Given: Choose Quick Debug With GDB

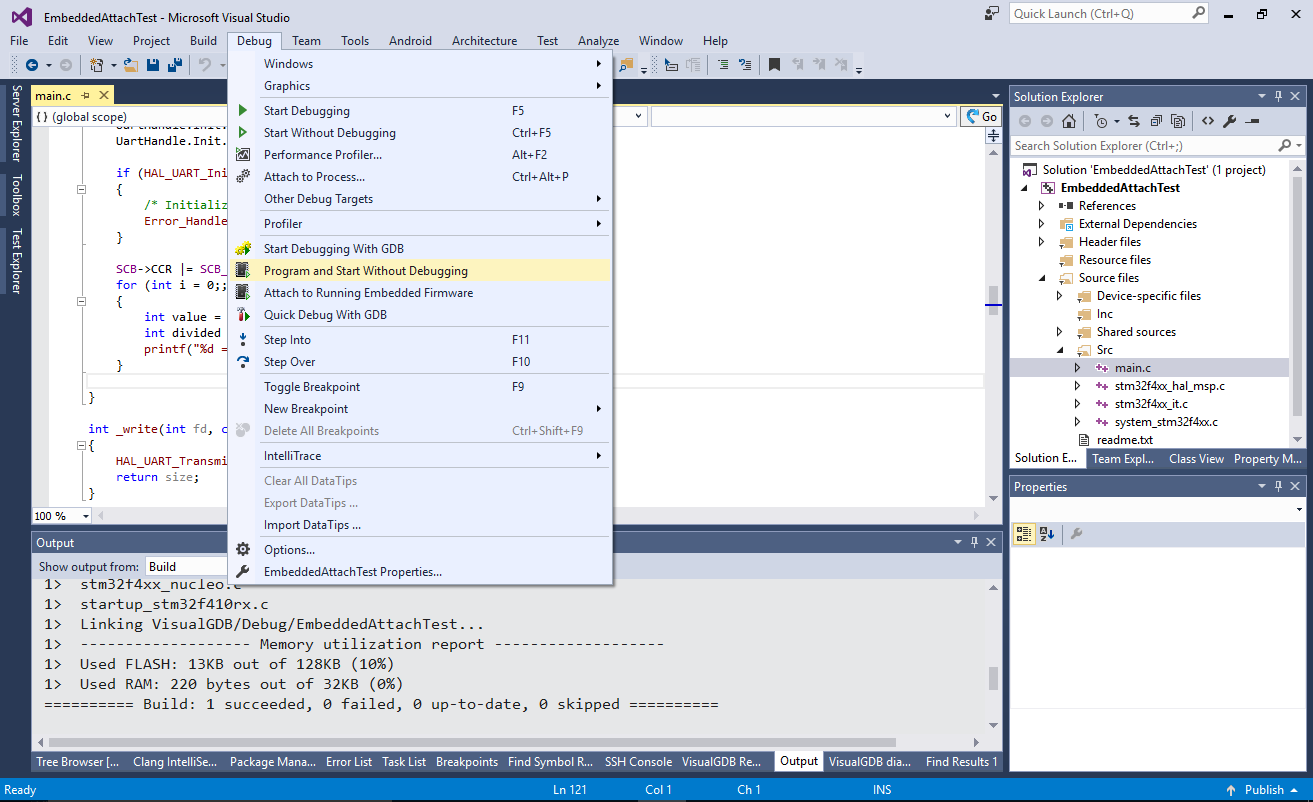Looking at the screenshot, I should 421,315.
